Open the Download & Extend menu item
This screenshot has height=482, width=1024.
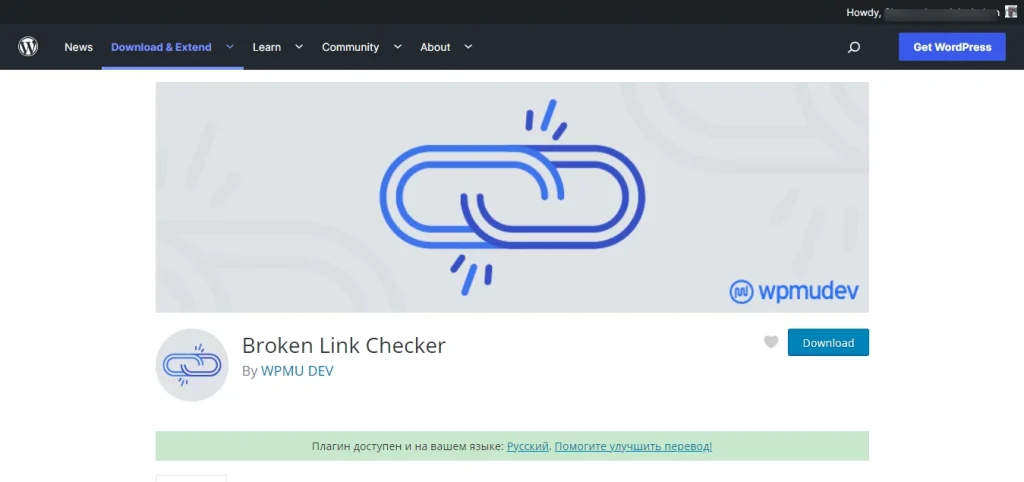click(x=161, y=47)
